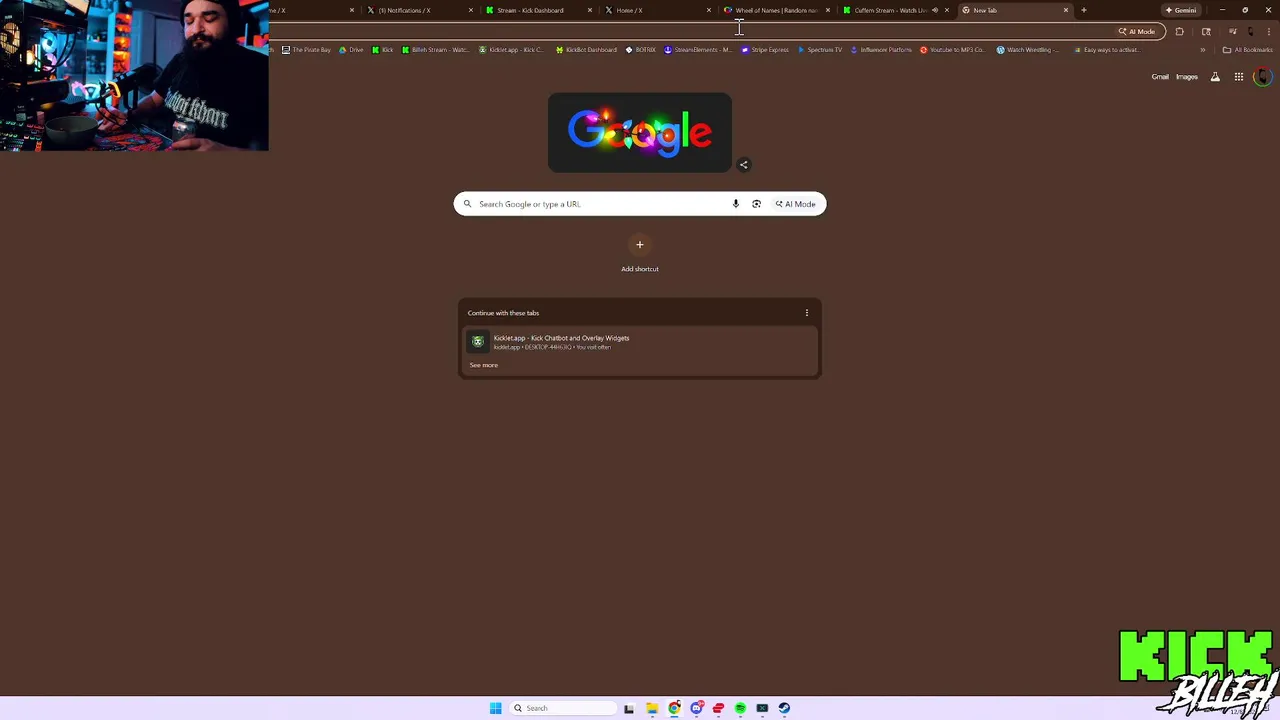Viewport: 1280px width, 720px height.
Task: Open the Stripe Express bookmark
Action: coord(765,50)
